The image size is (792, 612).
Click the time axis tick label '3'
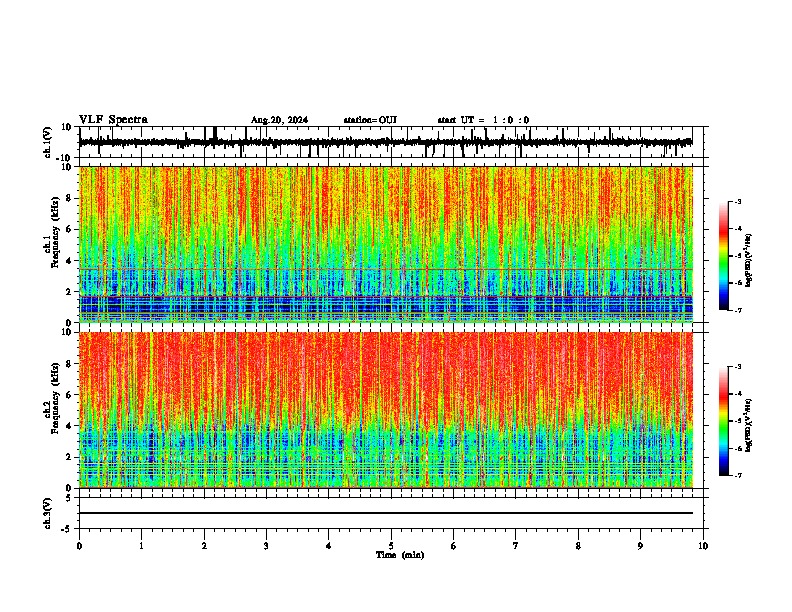266,546
